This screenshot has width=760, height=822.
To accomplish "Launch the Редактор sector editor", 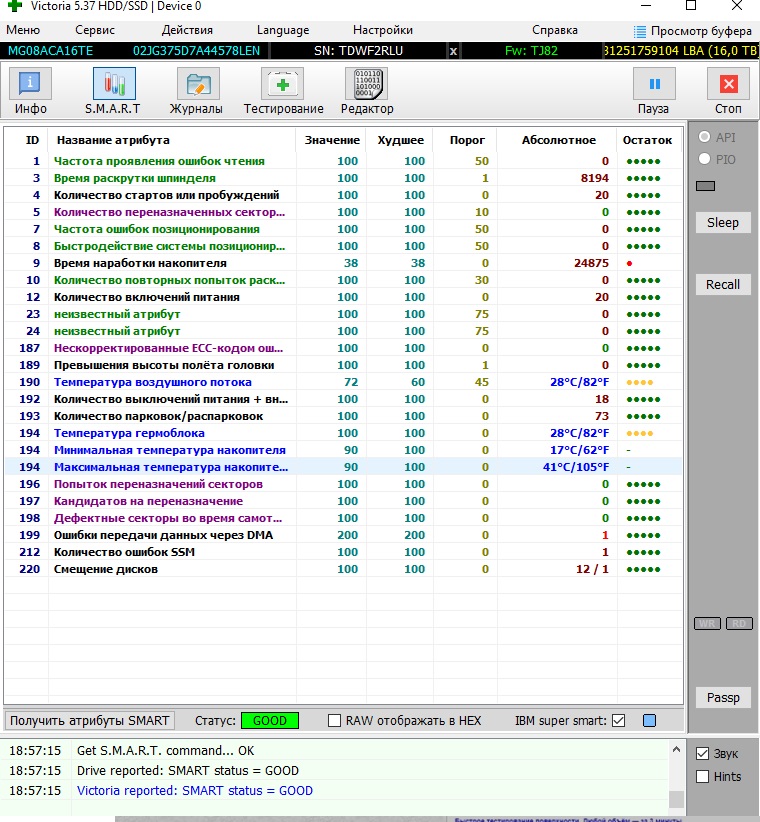I will [367, 91].
